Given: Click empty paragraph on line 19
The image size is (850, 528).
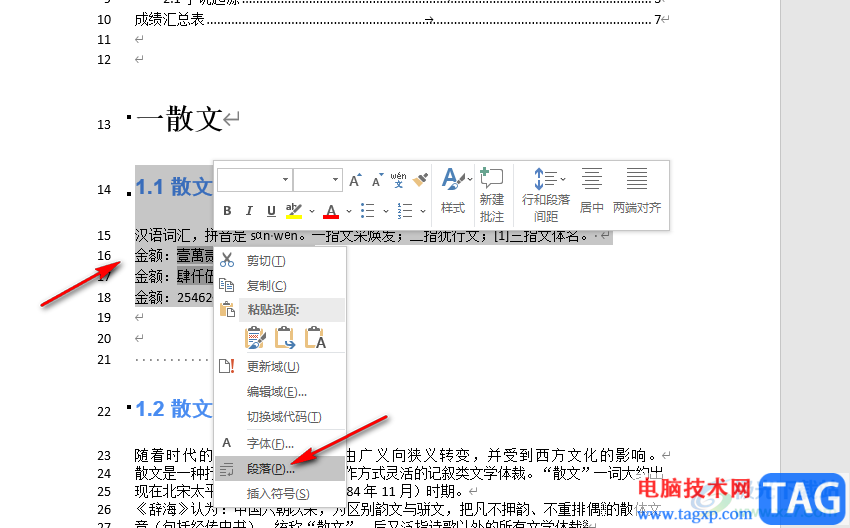Looking at the screenshot, I should 139,317.
